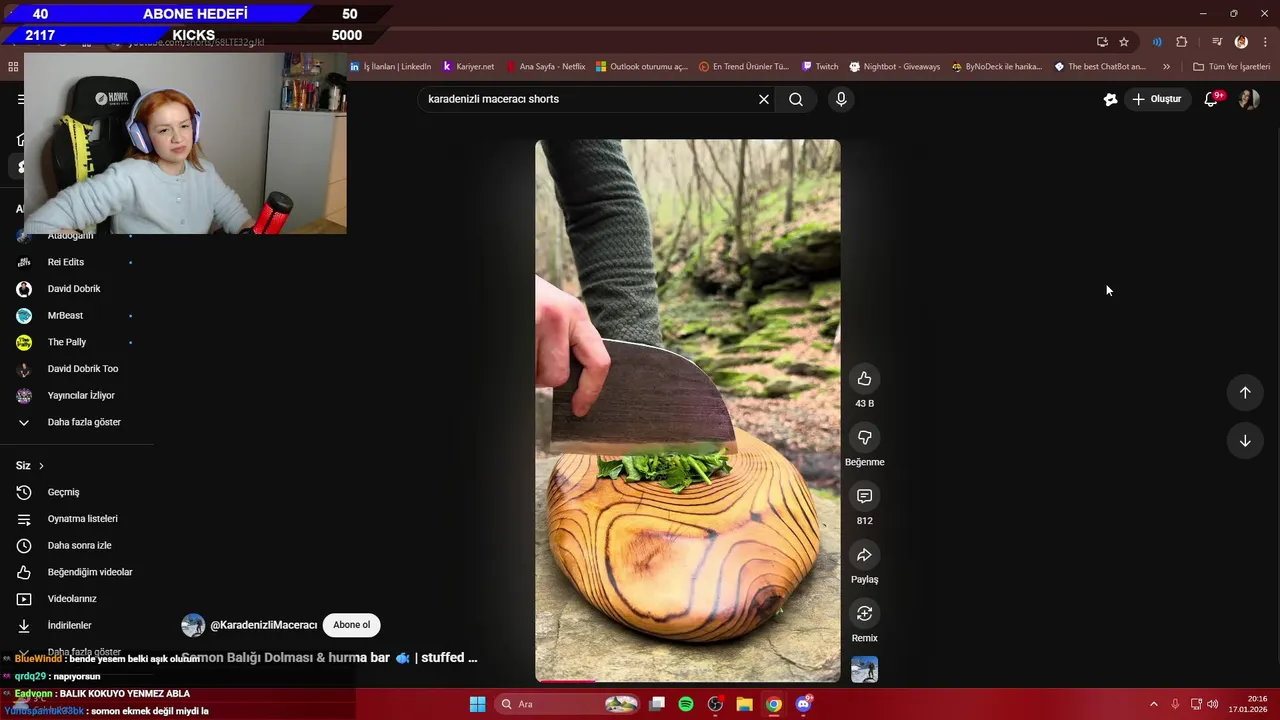
Task: Open Daha sonra izle in sidebar
Action: click(x=82, y=545)
